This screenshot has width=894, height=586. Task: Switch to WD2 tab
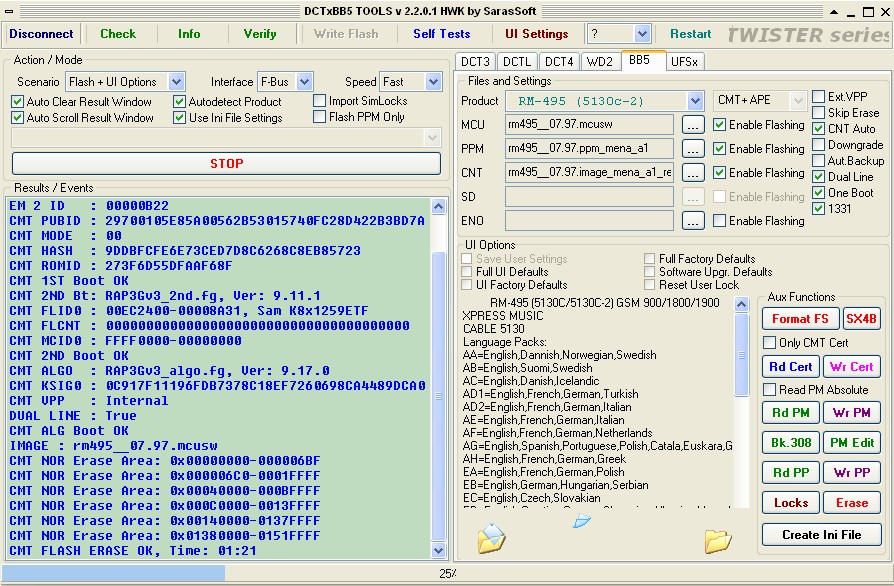[x=600, y=62]
